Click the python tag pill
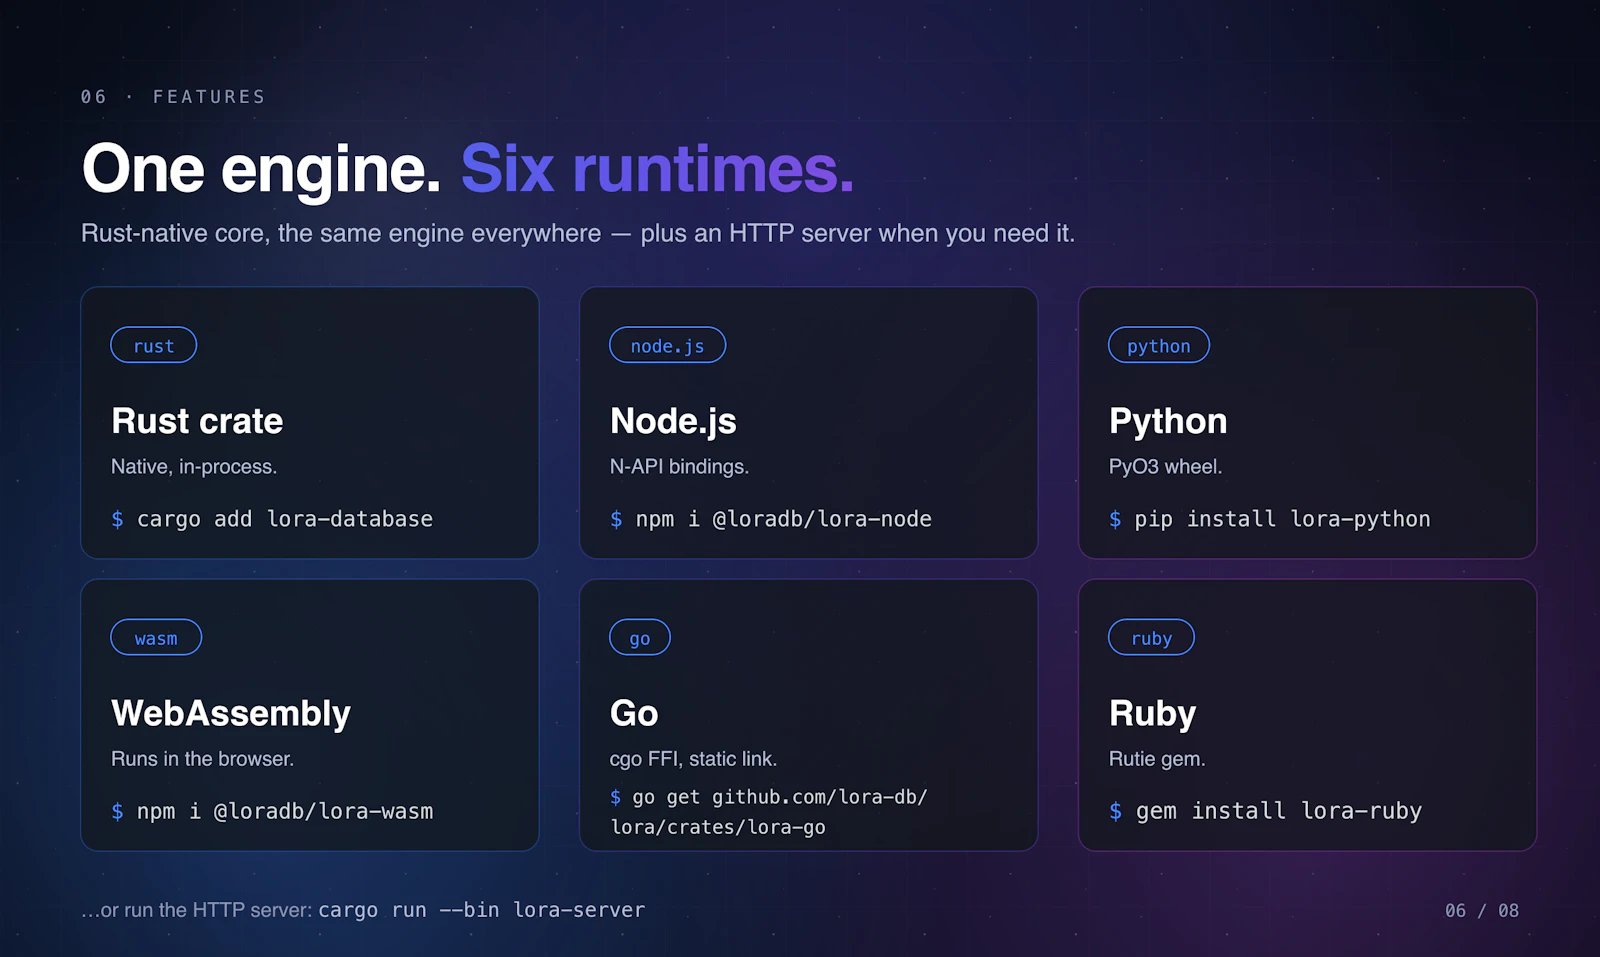1600x957 pixels. pyautogui.click(x=1158, y=345)
